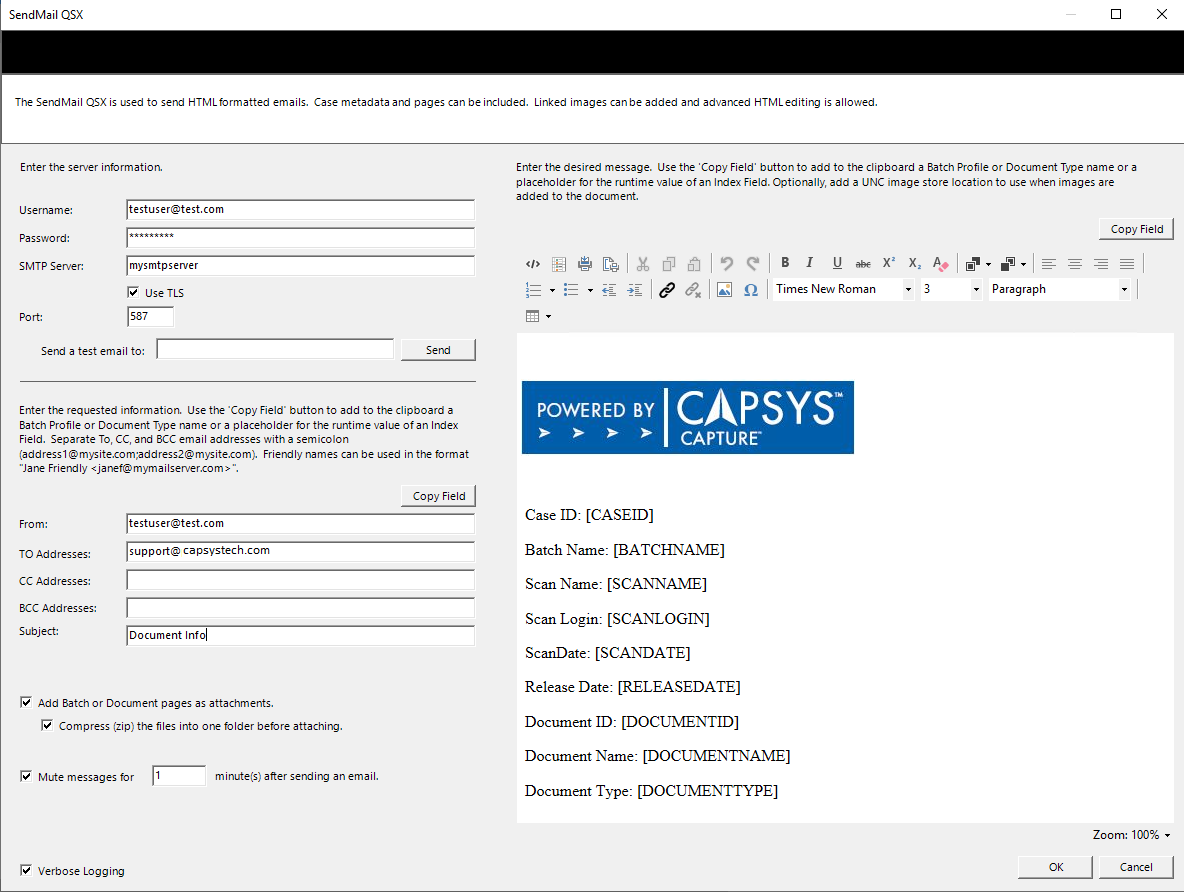The image size is (1184, 892).
Task: Apply superscript formatting
Action: coord(889,263)
